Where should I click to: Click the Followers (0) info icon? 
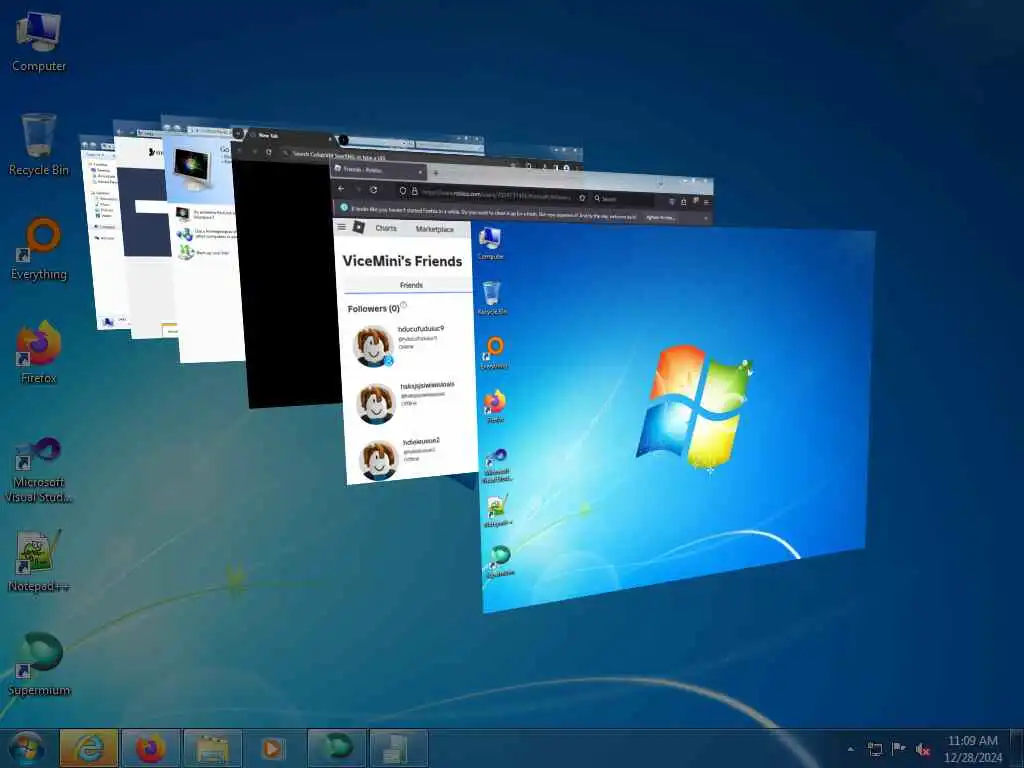click(x=404, y=305)
